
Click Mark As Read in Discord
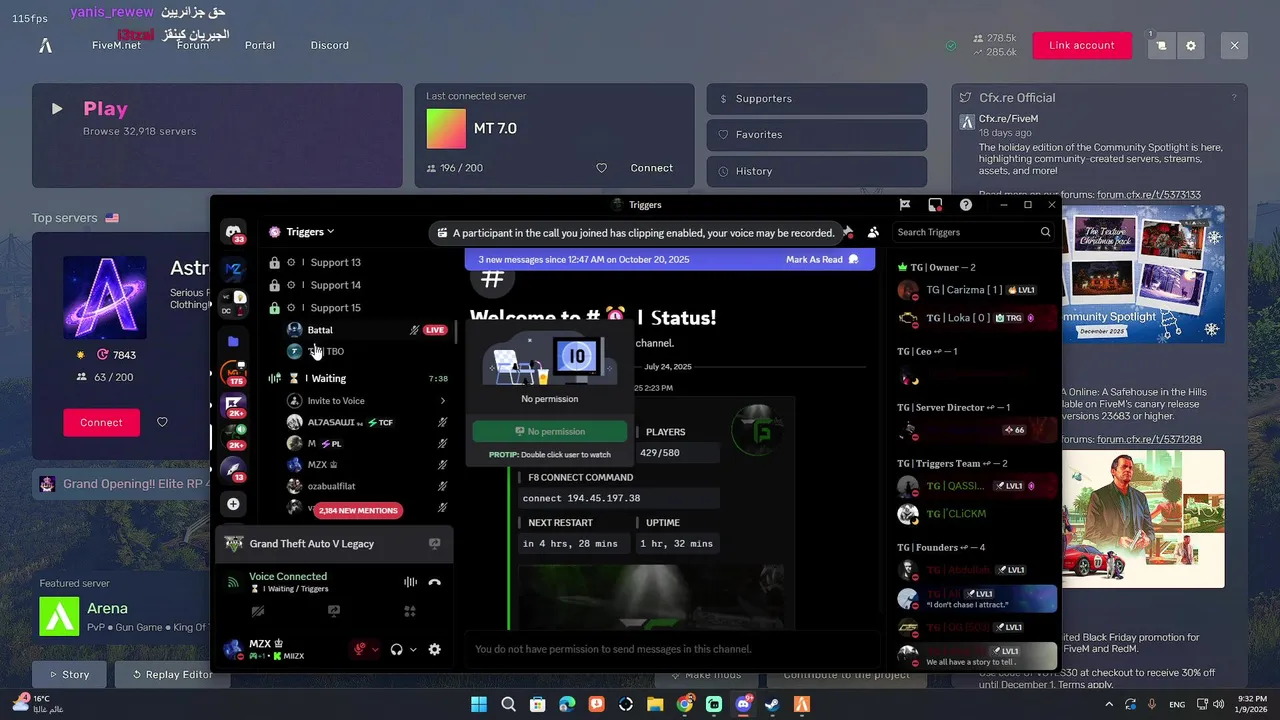pyautogui.click(x=822, y=260)
